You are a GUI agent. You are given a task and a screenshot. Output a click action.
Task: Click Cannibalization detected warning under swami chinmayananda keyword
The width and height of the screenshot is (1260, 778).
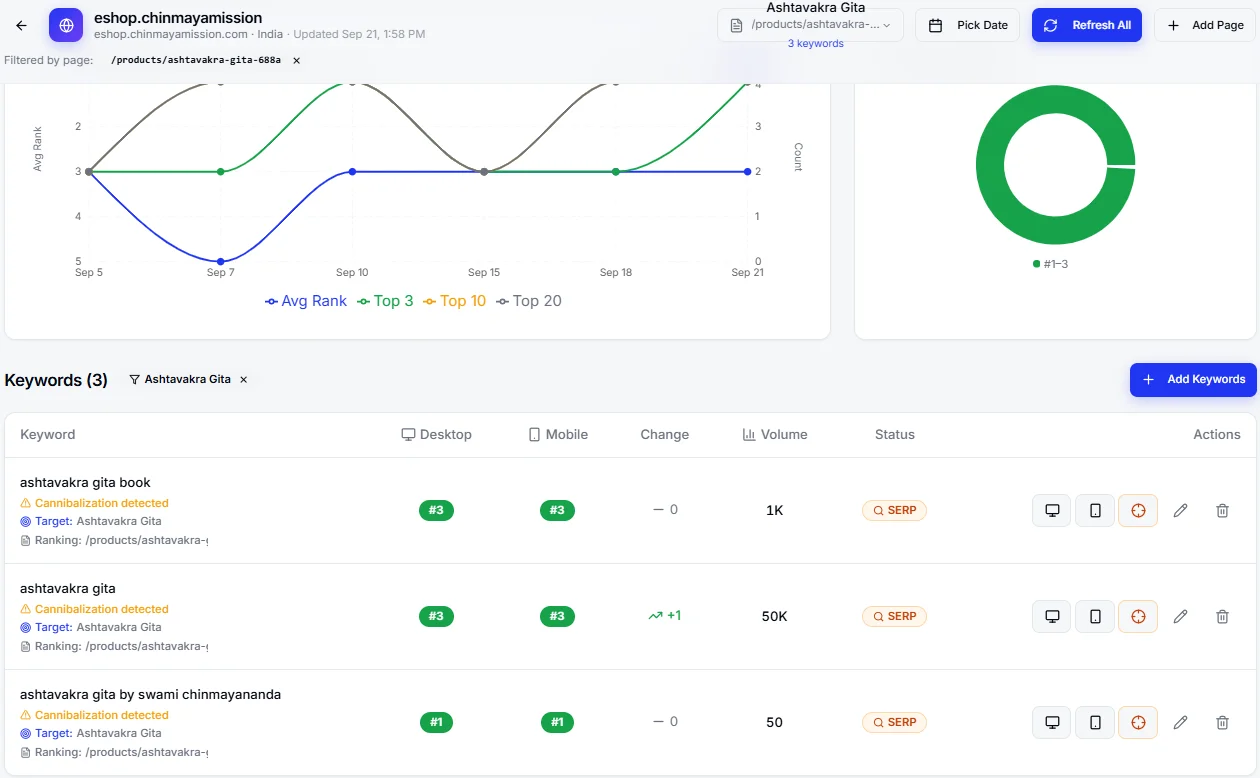94,715
